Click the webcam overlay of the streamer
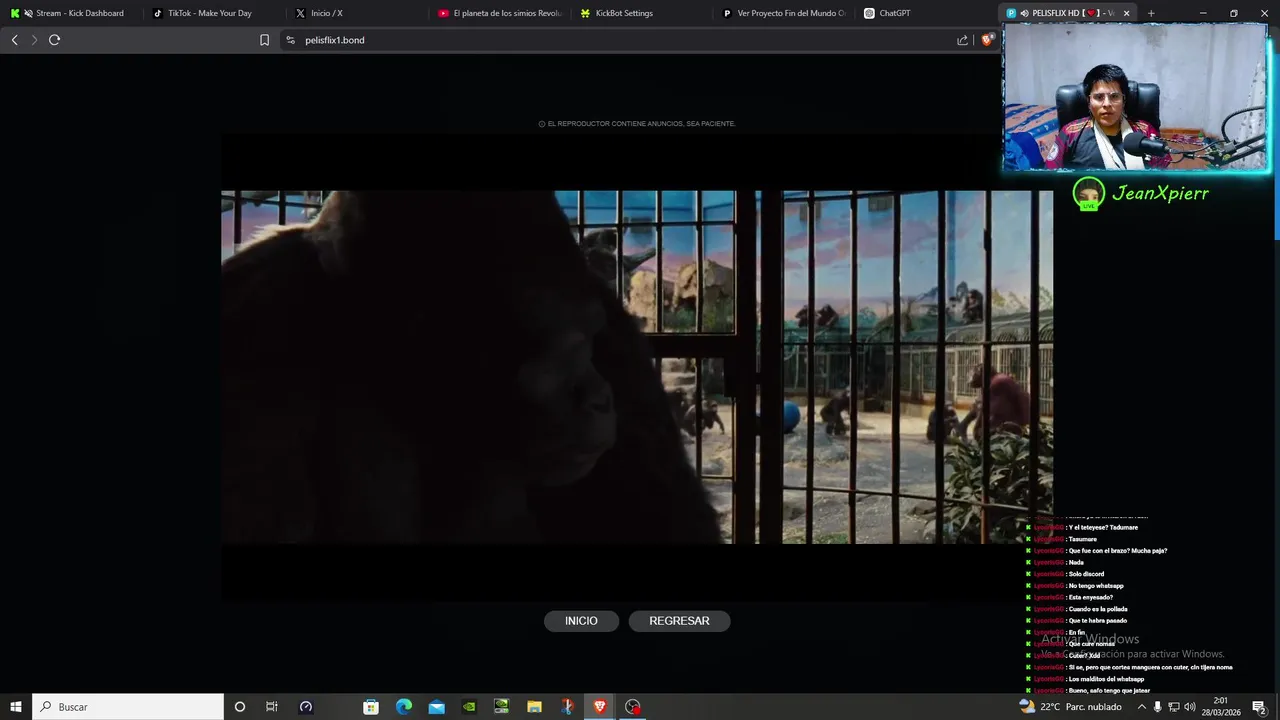The width and height of the screenshot is (1280, 720). 1135,98
